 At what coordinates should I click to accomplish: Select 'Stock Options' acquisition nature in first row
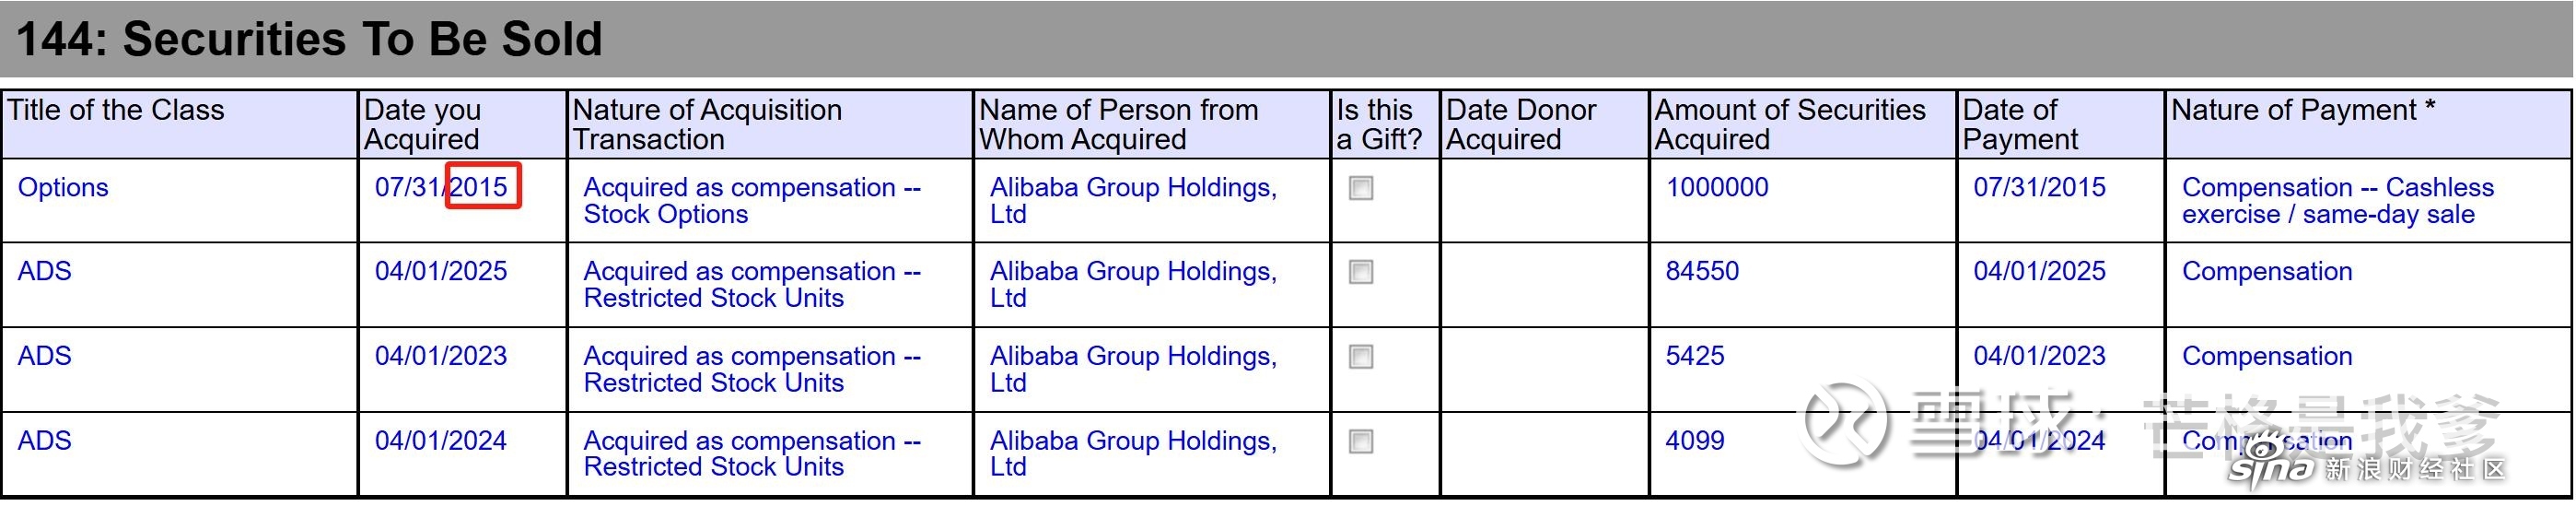[666, 214]
